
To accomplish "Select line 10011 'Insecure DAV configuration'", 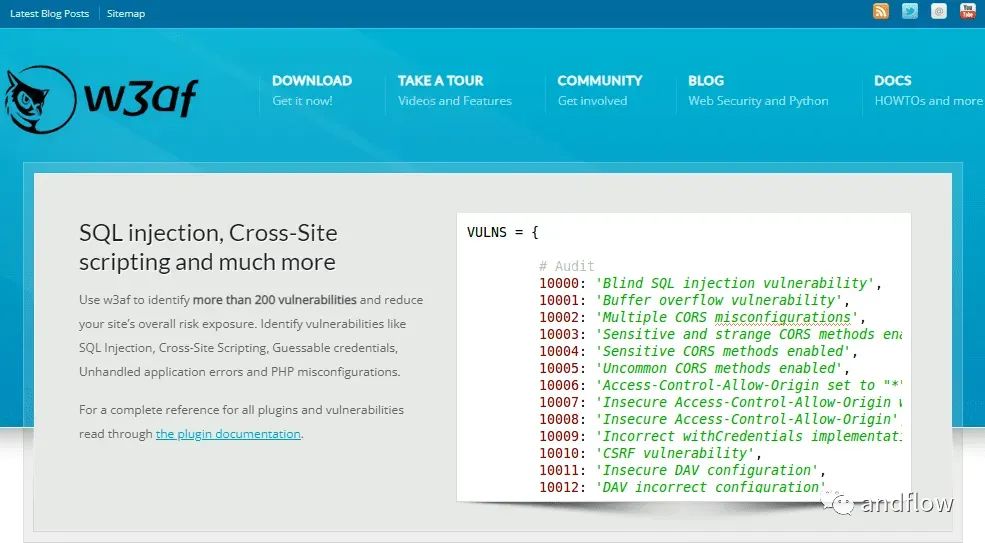I will pos(682,469).
